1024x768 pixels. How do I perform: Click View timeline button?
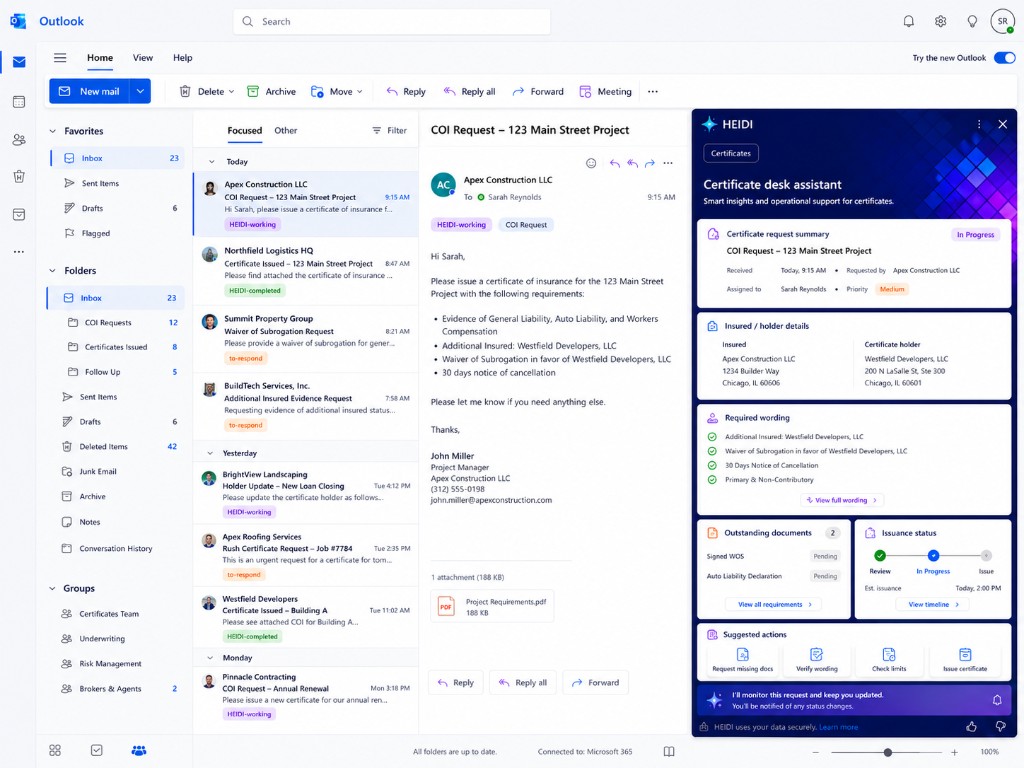click(933, 605)
